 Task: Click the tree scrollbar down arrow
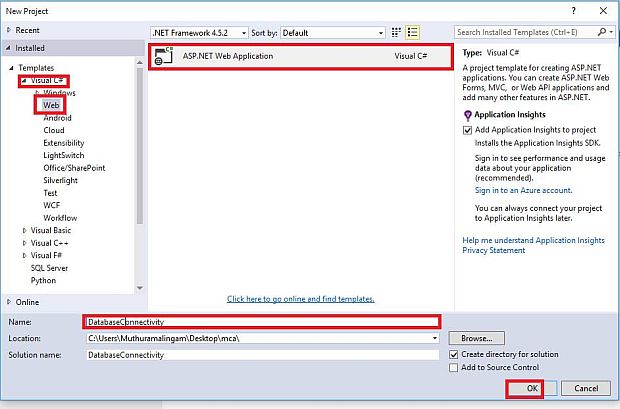[x=140, y=288]
